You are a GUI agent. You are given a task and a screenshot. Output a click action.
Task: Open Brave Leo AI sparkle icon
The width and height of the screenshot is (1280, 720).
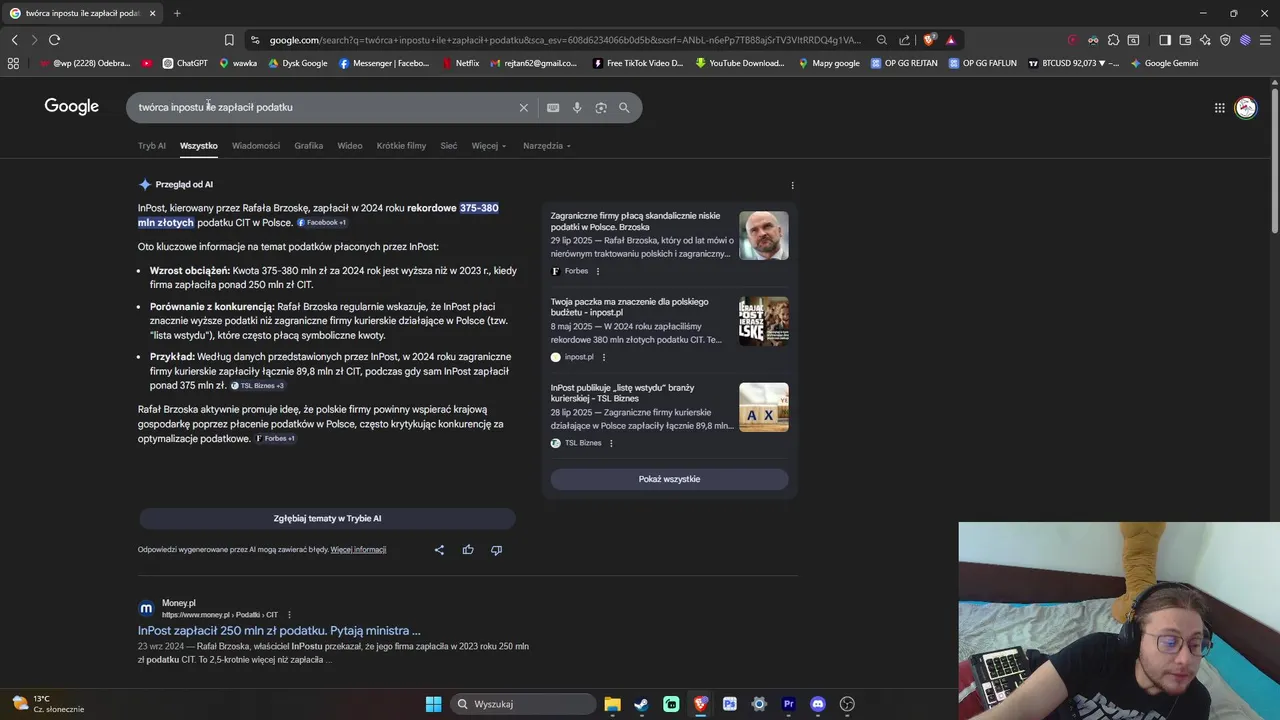pyautogui.click(x=1205, y=40)
